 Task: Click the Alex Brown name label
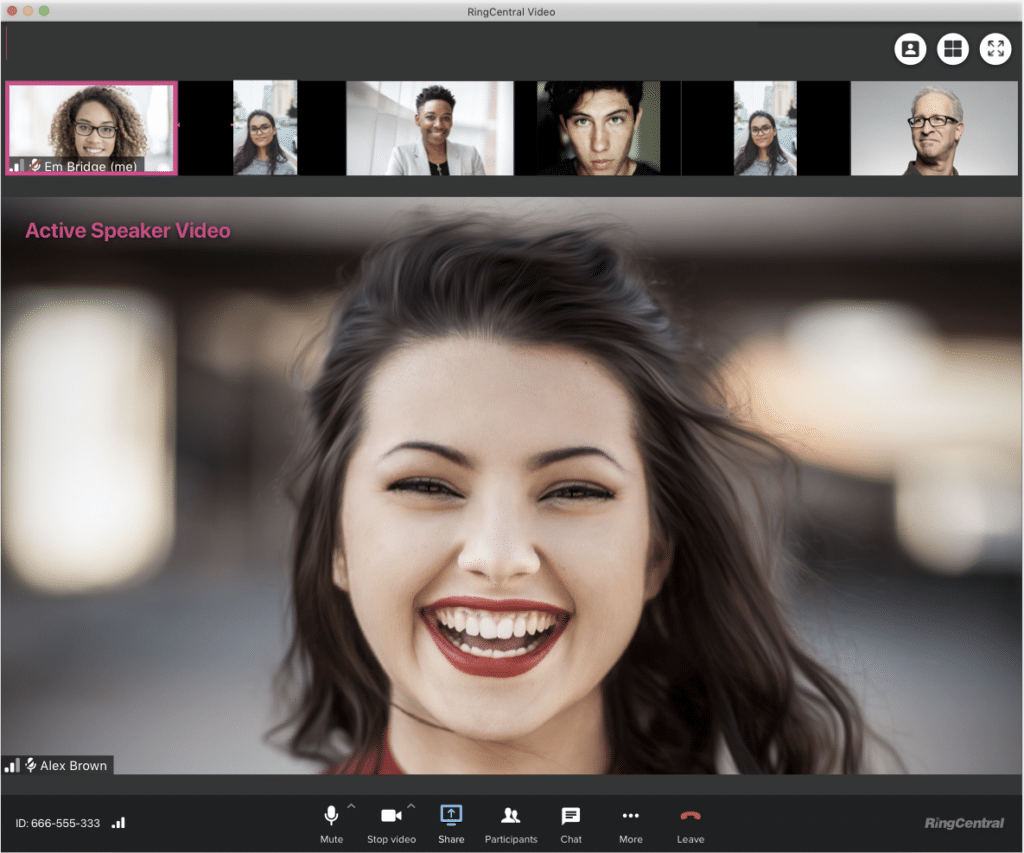(73, 765)
